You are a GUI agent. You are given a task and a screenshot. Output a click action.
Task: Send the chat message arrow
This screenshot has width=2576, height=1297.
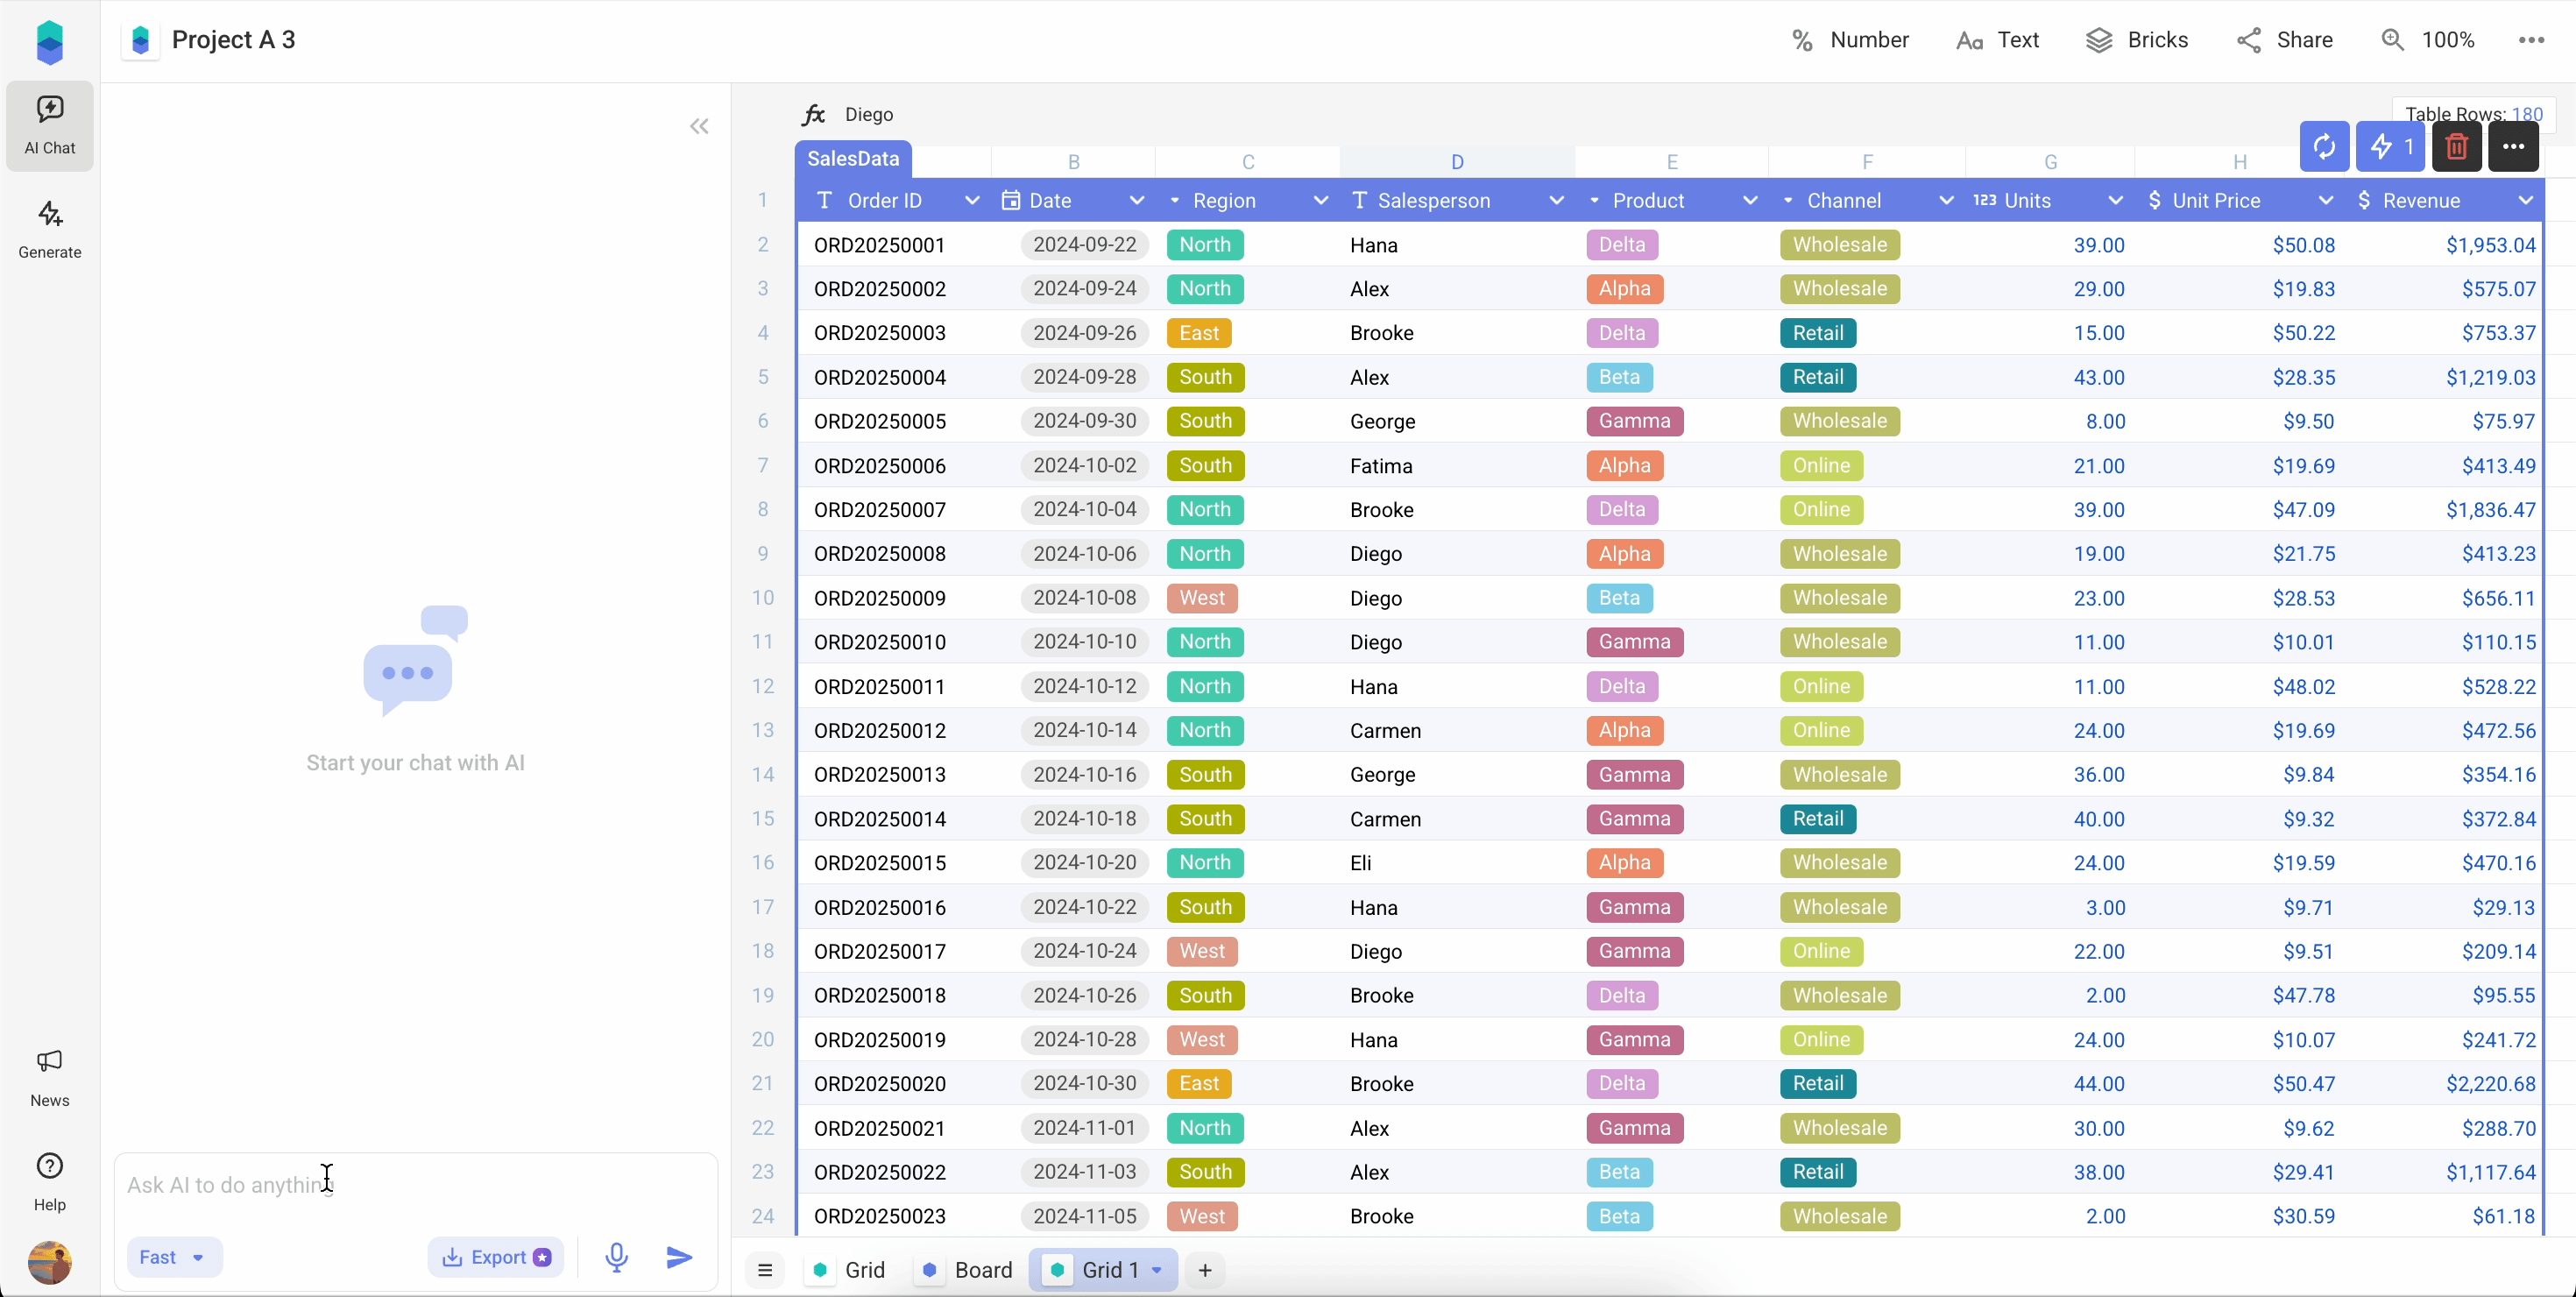[679, 1257]
